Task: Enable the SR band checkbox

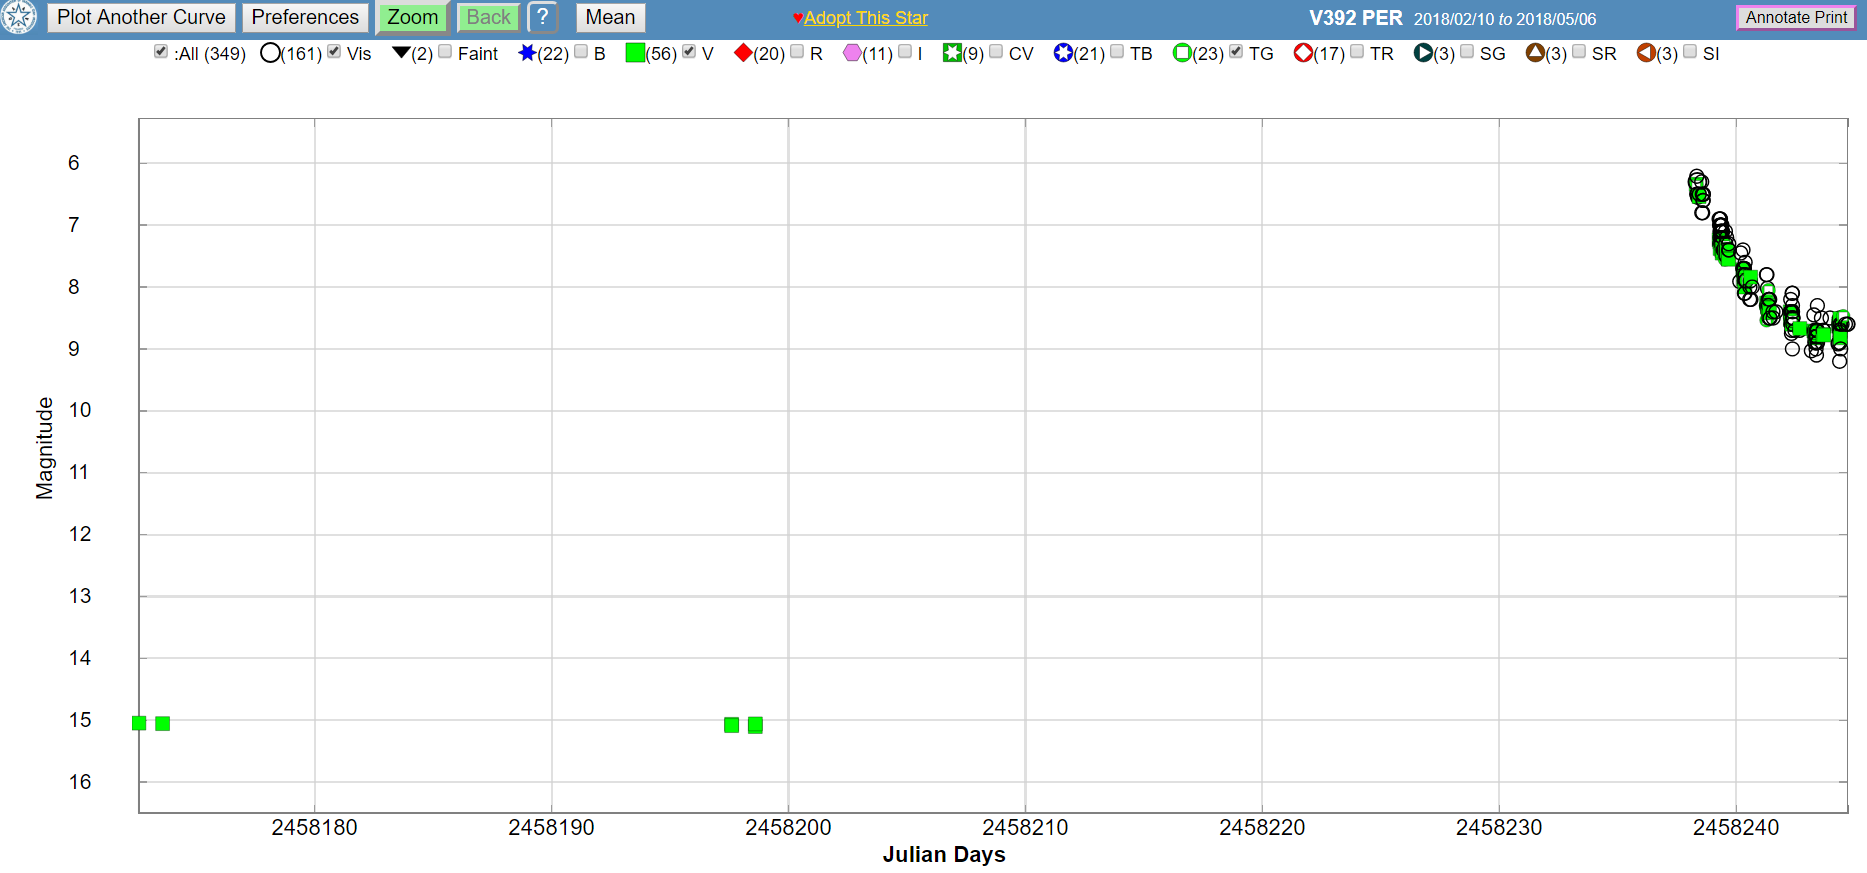Action: pos(1579,51)
